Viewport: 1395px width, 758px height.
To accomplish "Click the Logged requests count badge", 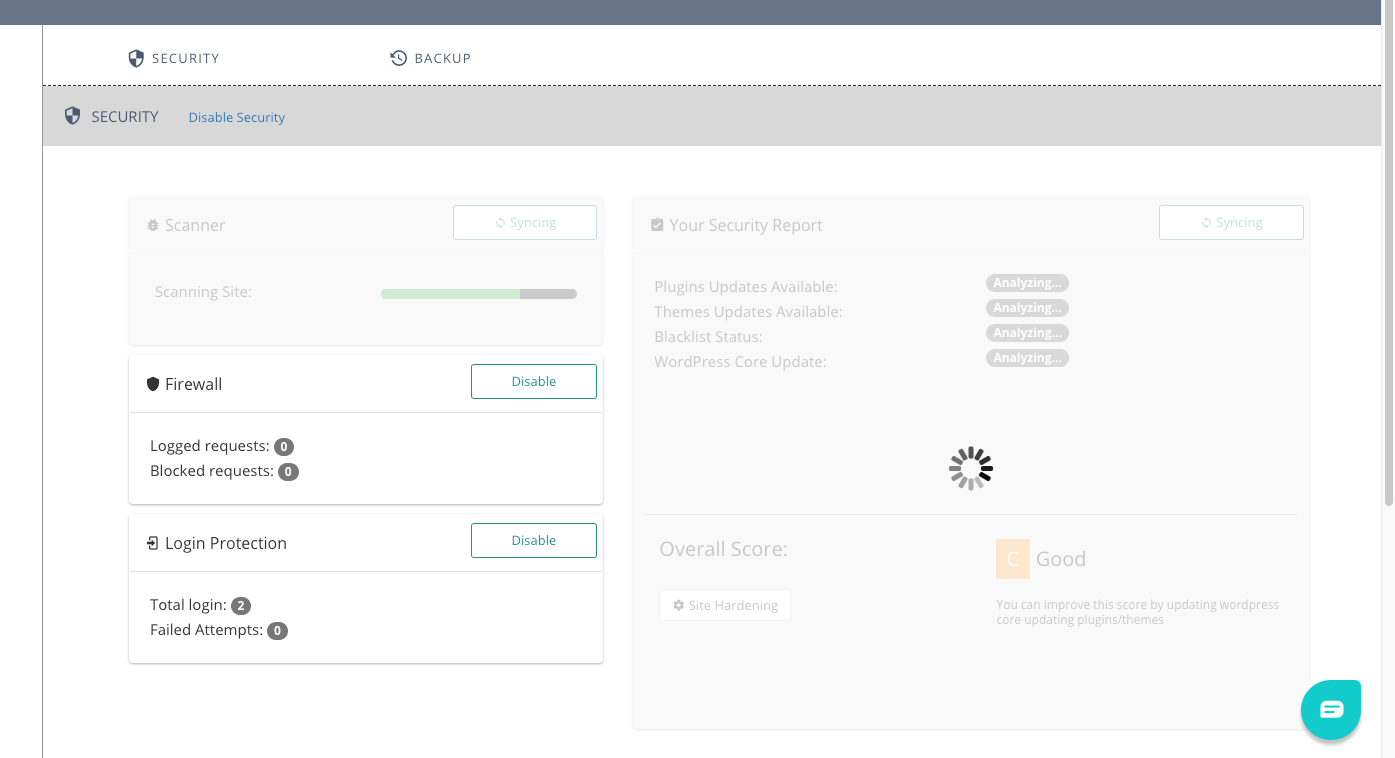I will click(x=284, y=447).
